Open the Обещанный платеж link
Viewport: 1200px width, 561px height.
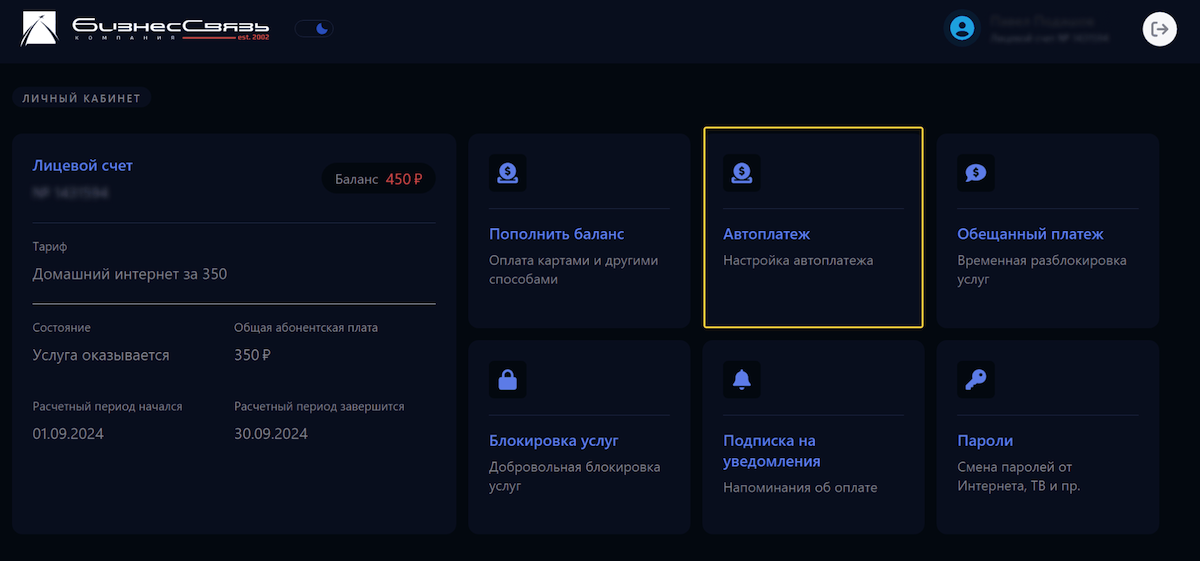[1030, 234]
